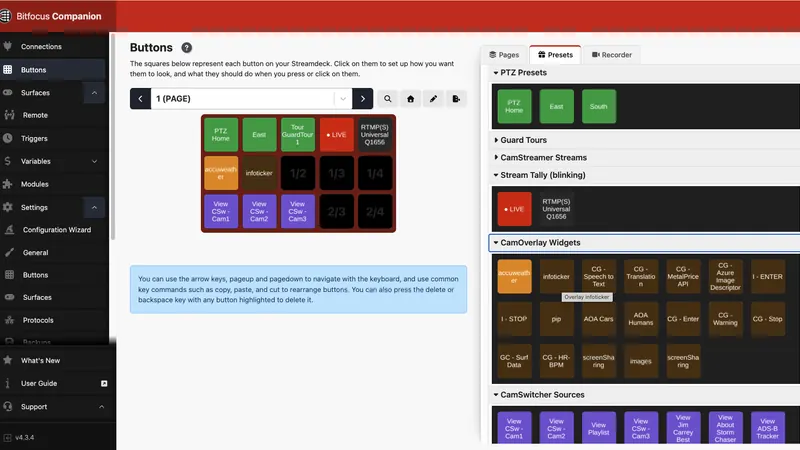Expand the Guard Tours section

point(523,140)
